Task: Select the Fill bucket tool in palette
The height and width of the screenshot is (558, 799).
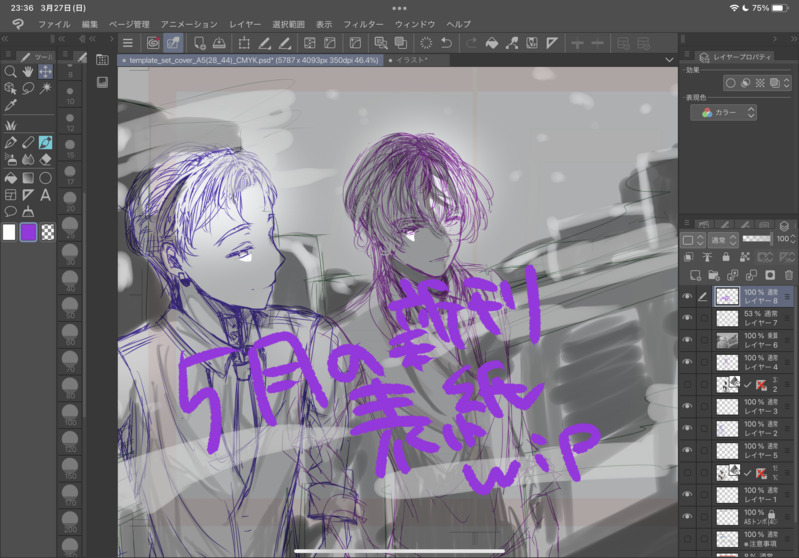Action: (x=10, y=177)
